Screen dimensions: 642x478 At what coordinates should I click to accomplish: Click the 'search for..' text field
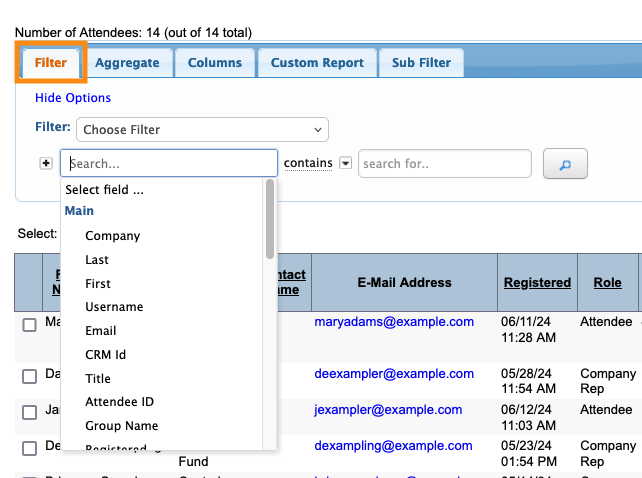(445, 164)
